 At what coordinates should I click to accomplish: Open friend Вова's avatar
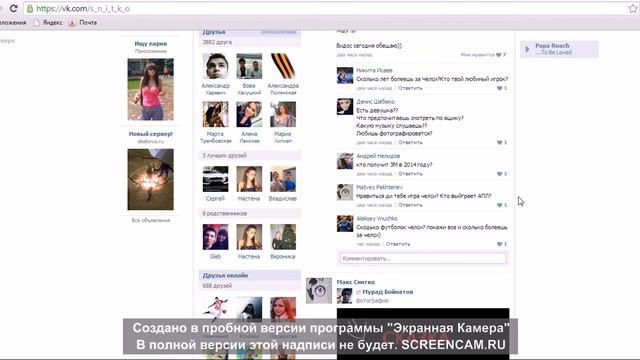tap(249, 66)
